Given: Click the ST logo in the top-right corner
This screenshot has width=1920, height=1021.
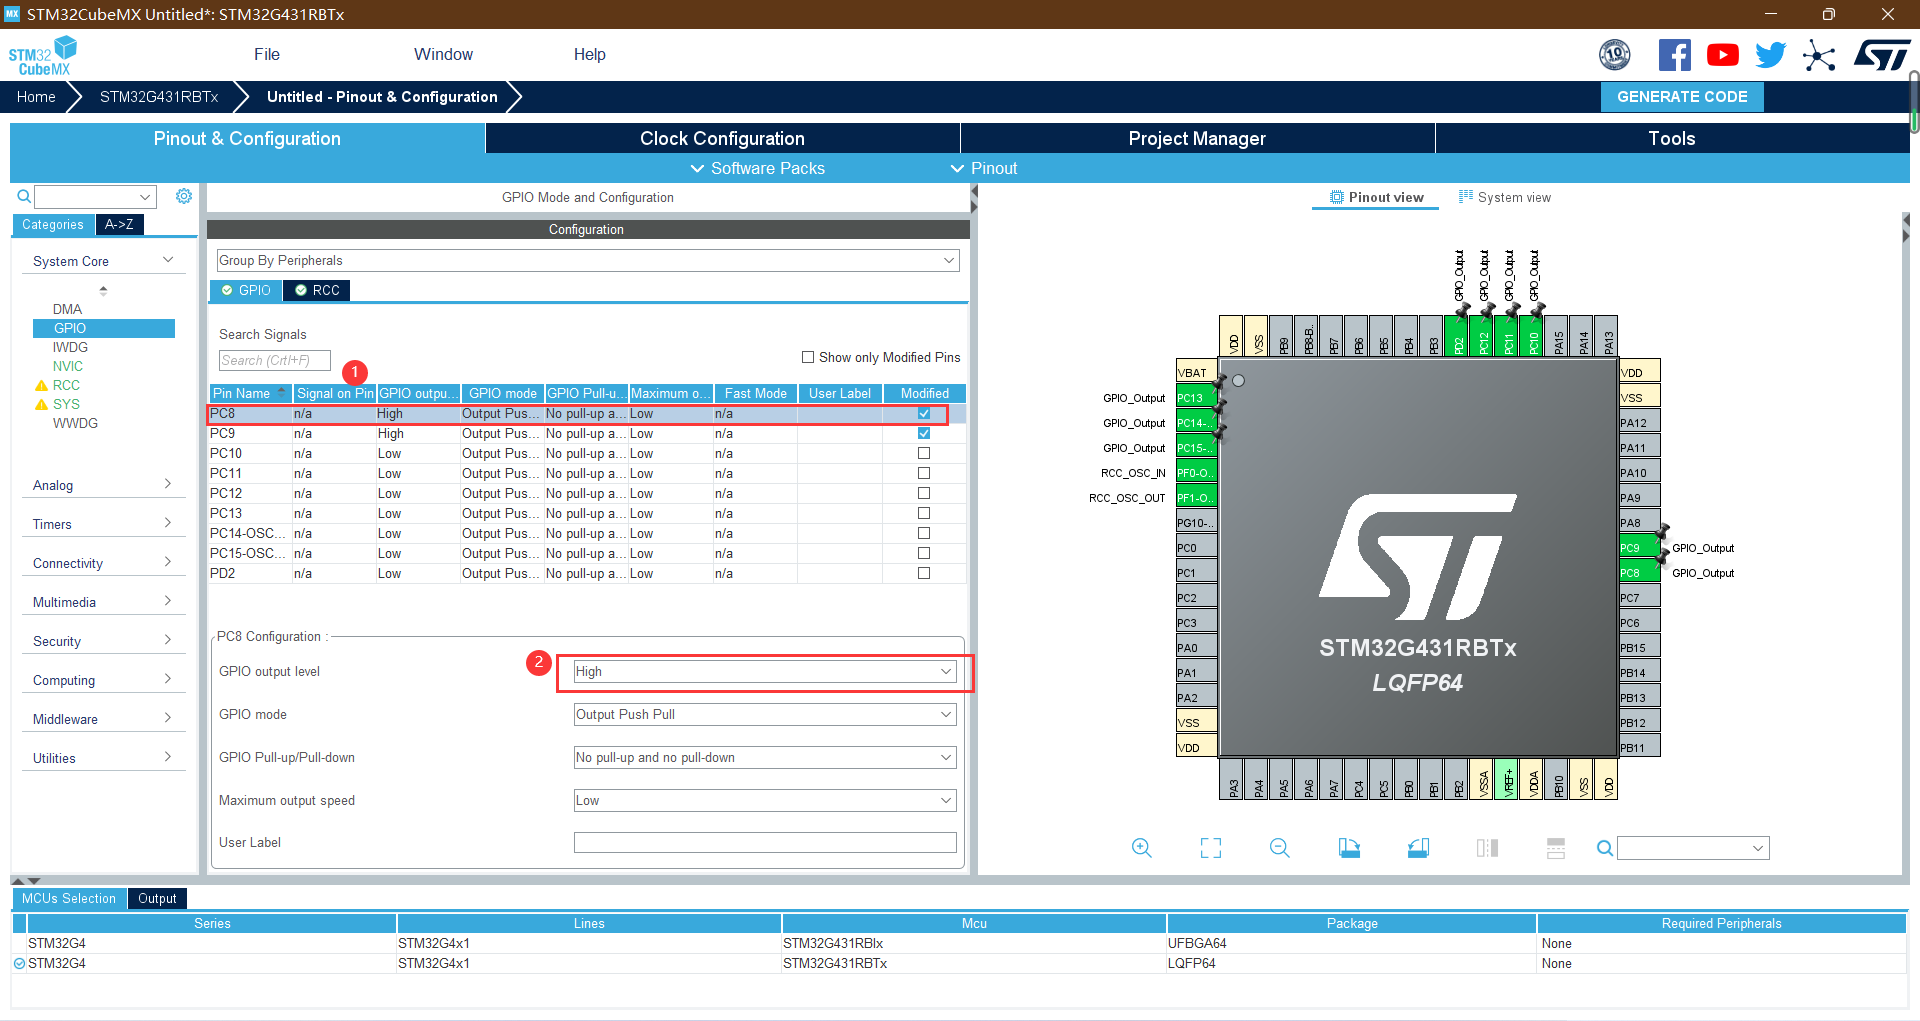Looking at the screenshot, I should tap(1882, 54).
